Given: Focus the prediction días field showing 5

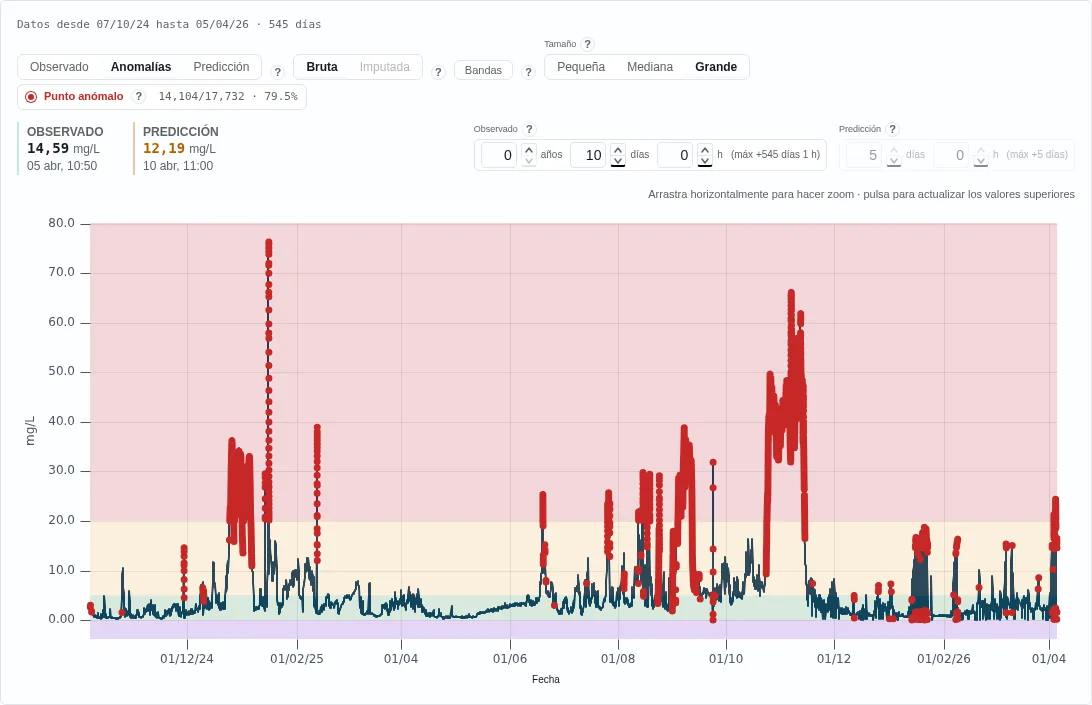Looking at the screenshot, I should [x=864, y=155].
